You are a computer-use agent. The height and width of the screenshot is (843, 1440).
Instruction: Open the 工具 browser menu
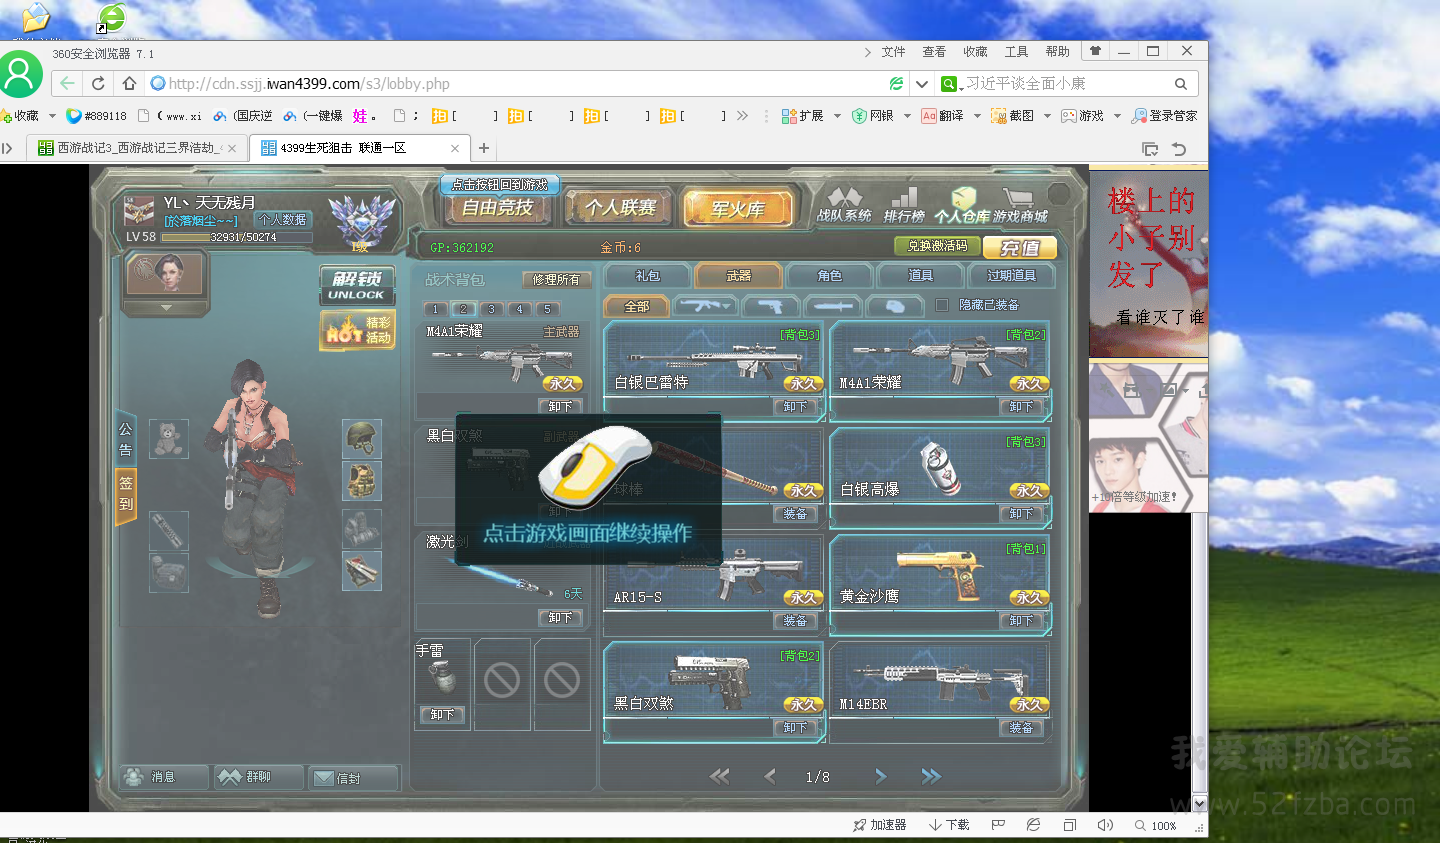pos(1016,52)
